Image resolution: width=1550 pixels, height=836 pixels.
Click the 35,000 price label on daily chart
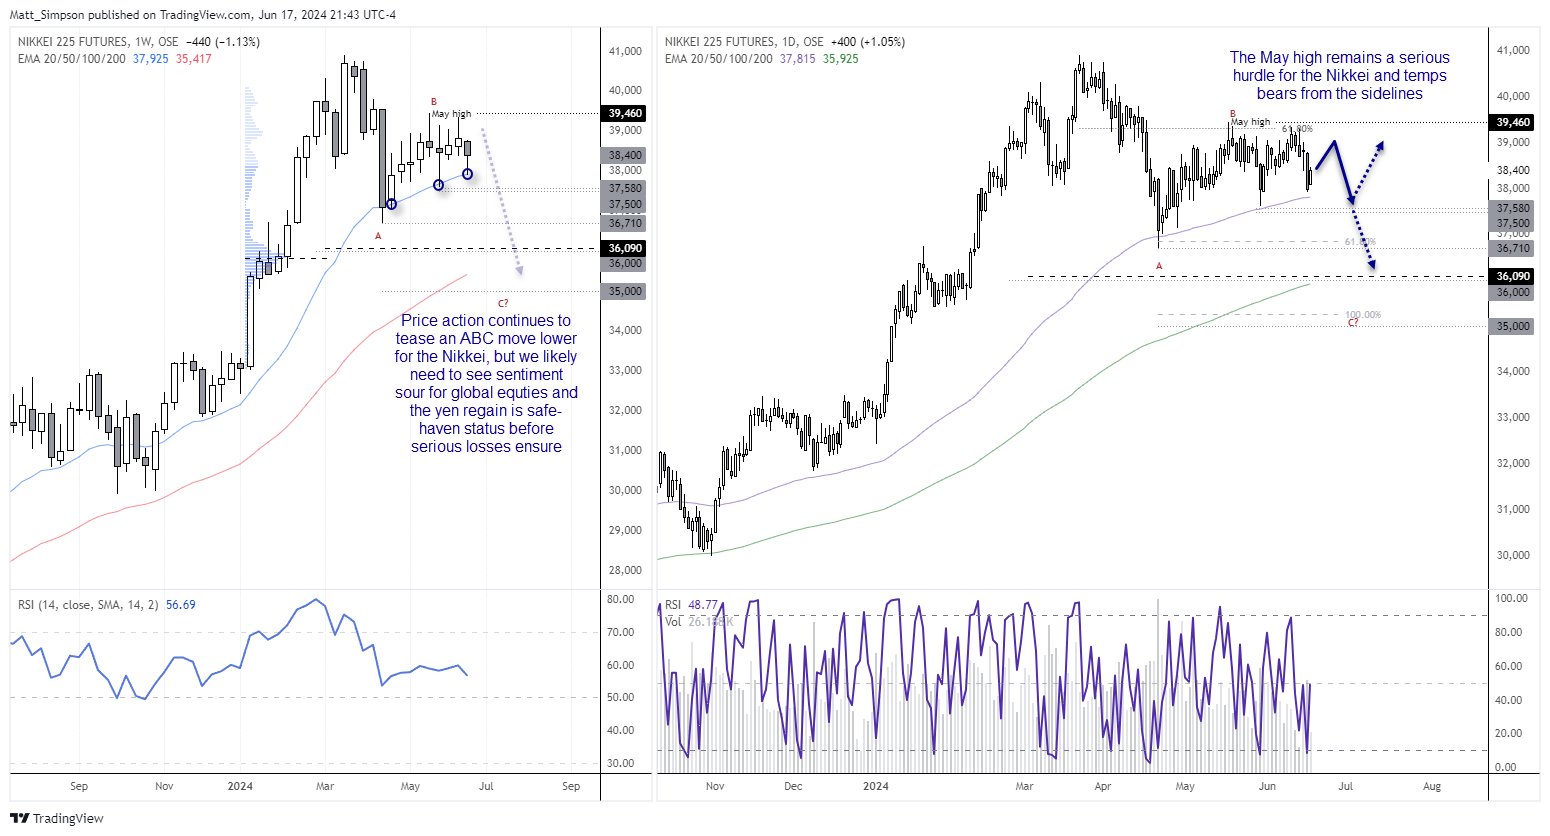click(x=1513, y=326)
